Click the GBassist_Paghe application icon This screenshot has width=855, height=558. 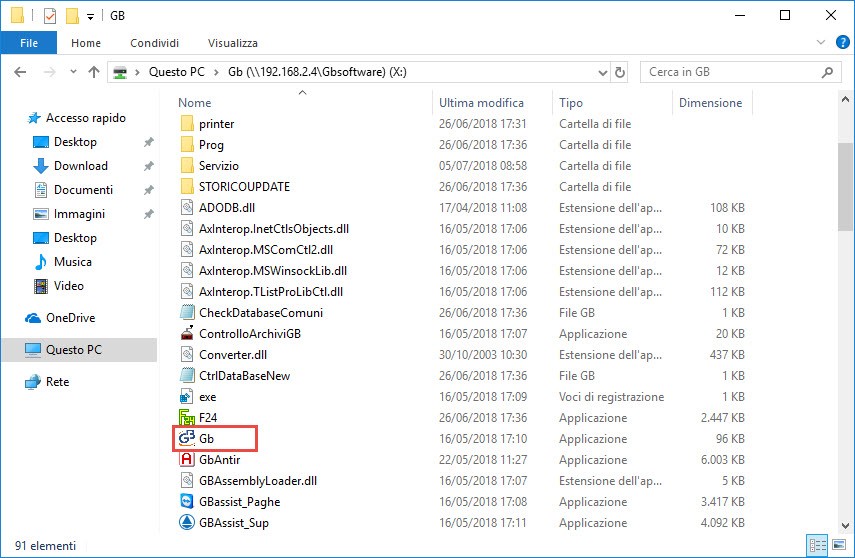click(187, 501)
